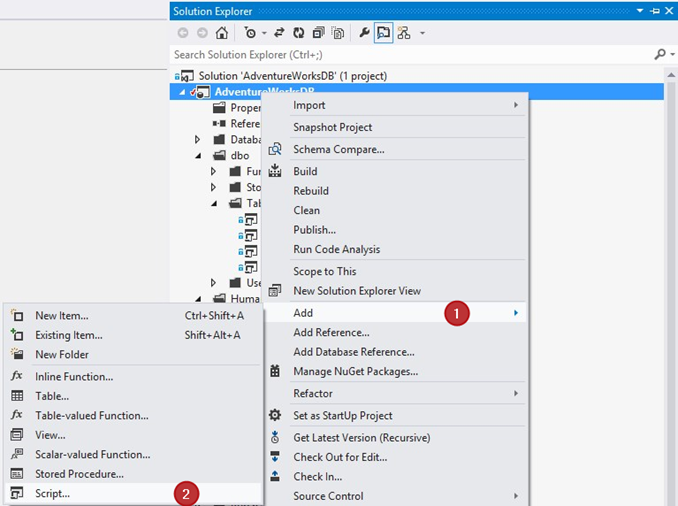Click the Home icon in Solution Explorer toolbar
The height and width of the screenshot is (506, 678).
click(222, 33)
